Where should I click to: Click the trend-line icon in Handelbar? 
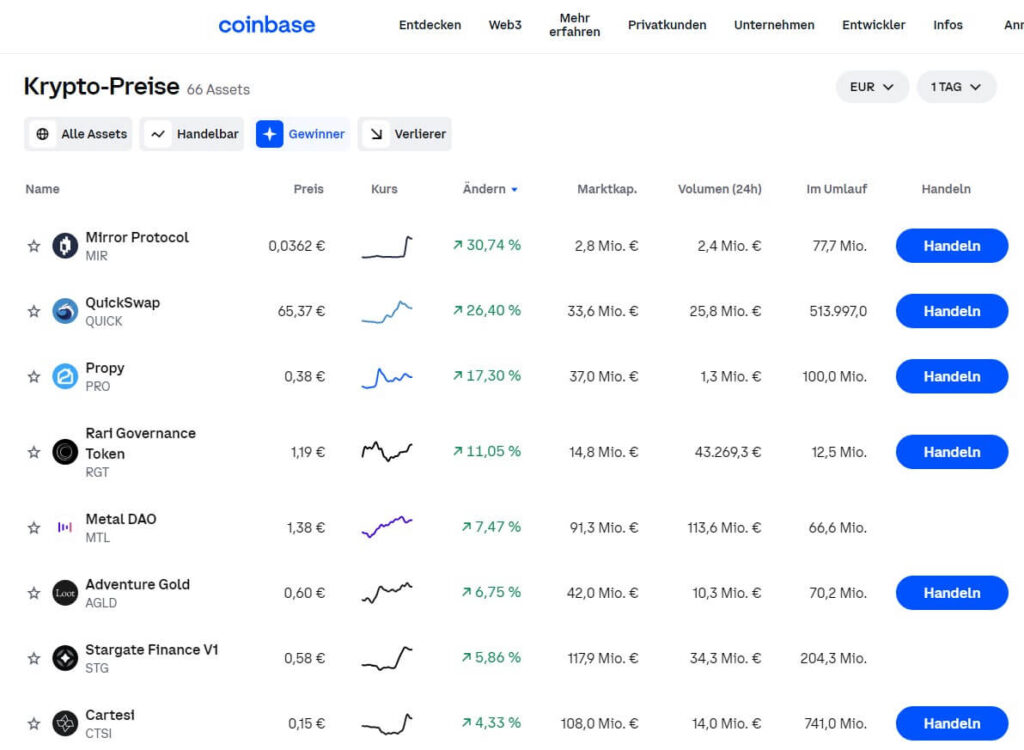click(157, 134)
